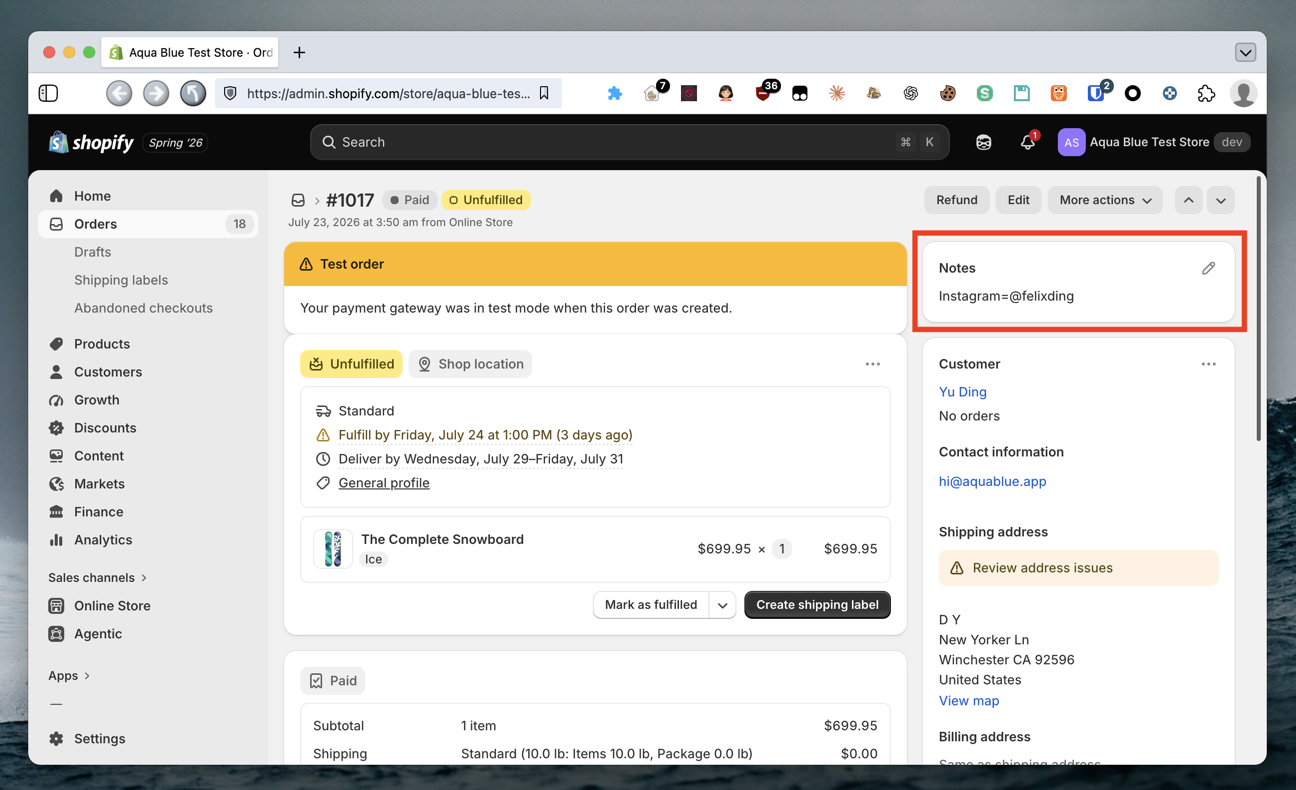This screenshot has height=790, width=1296.
Task: Toggle the browser sidebar panel icon
Action: tap(48, 93)
